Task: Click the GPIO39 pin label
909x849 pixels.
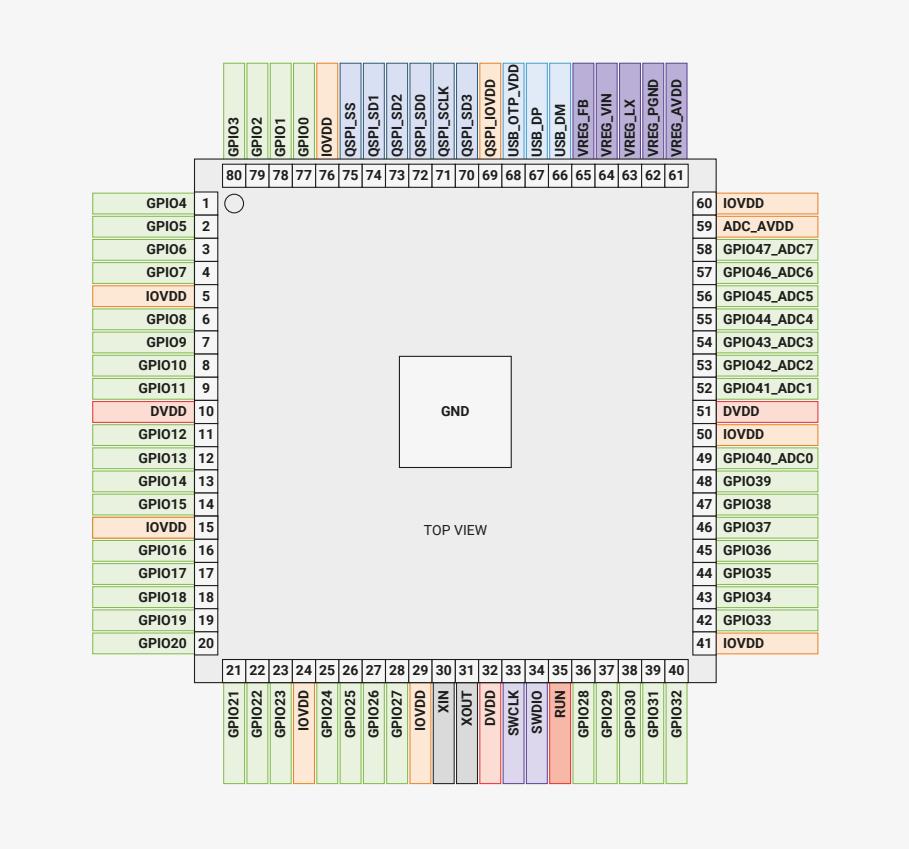Action: tap(768, 482)
